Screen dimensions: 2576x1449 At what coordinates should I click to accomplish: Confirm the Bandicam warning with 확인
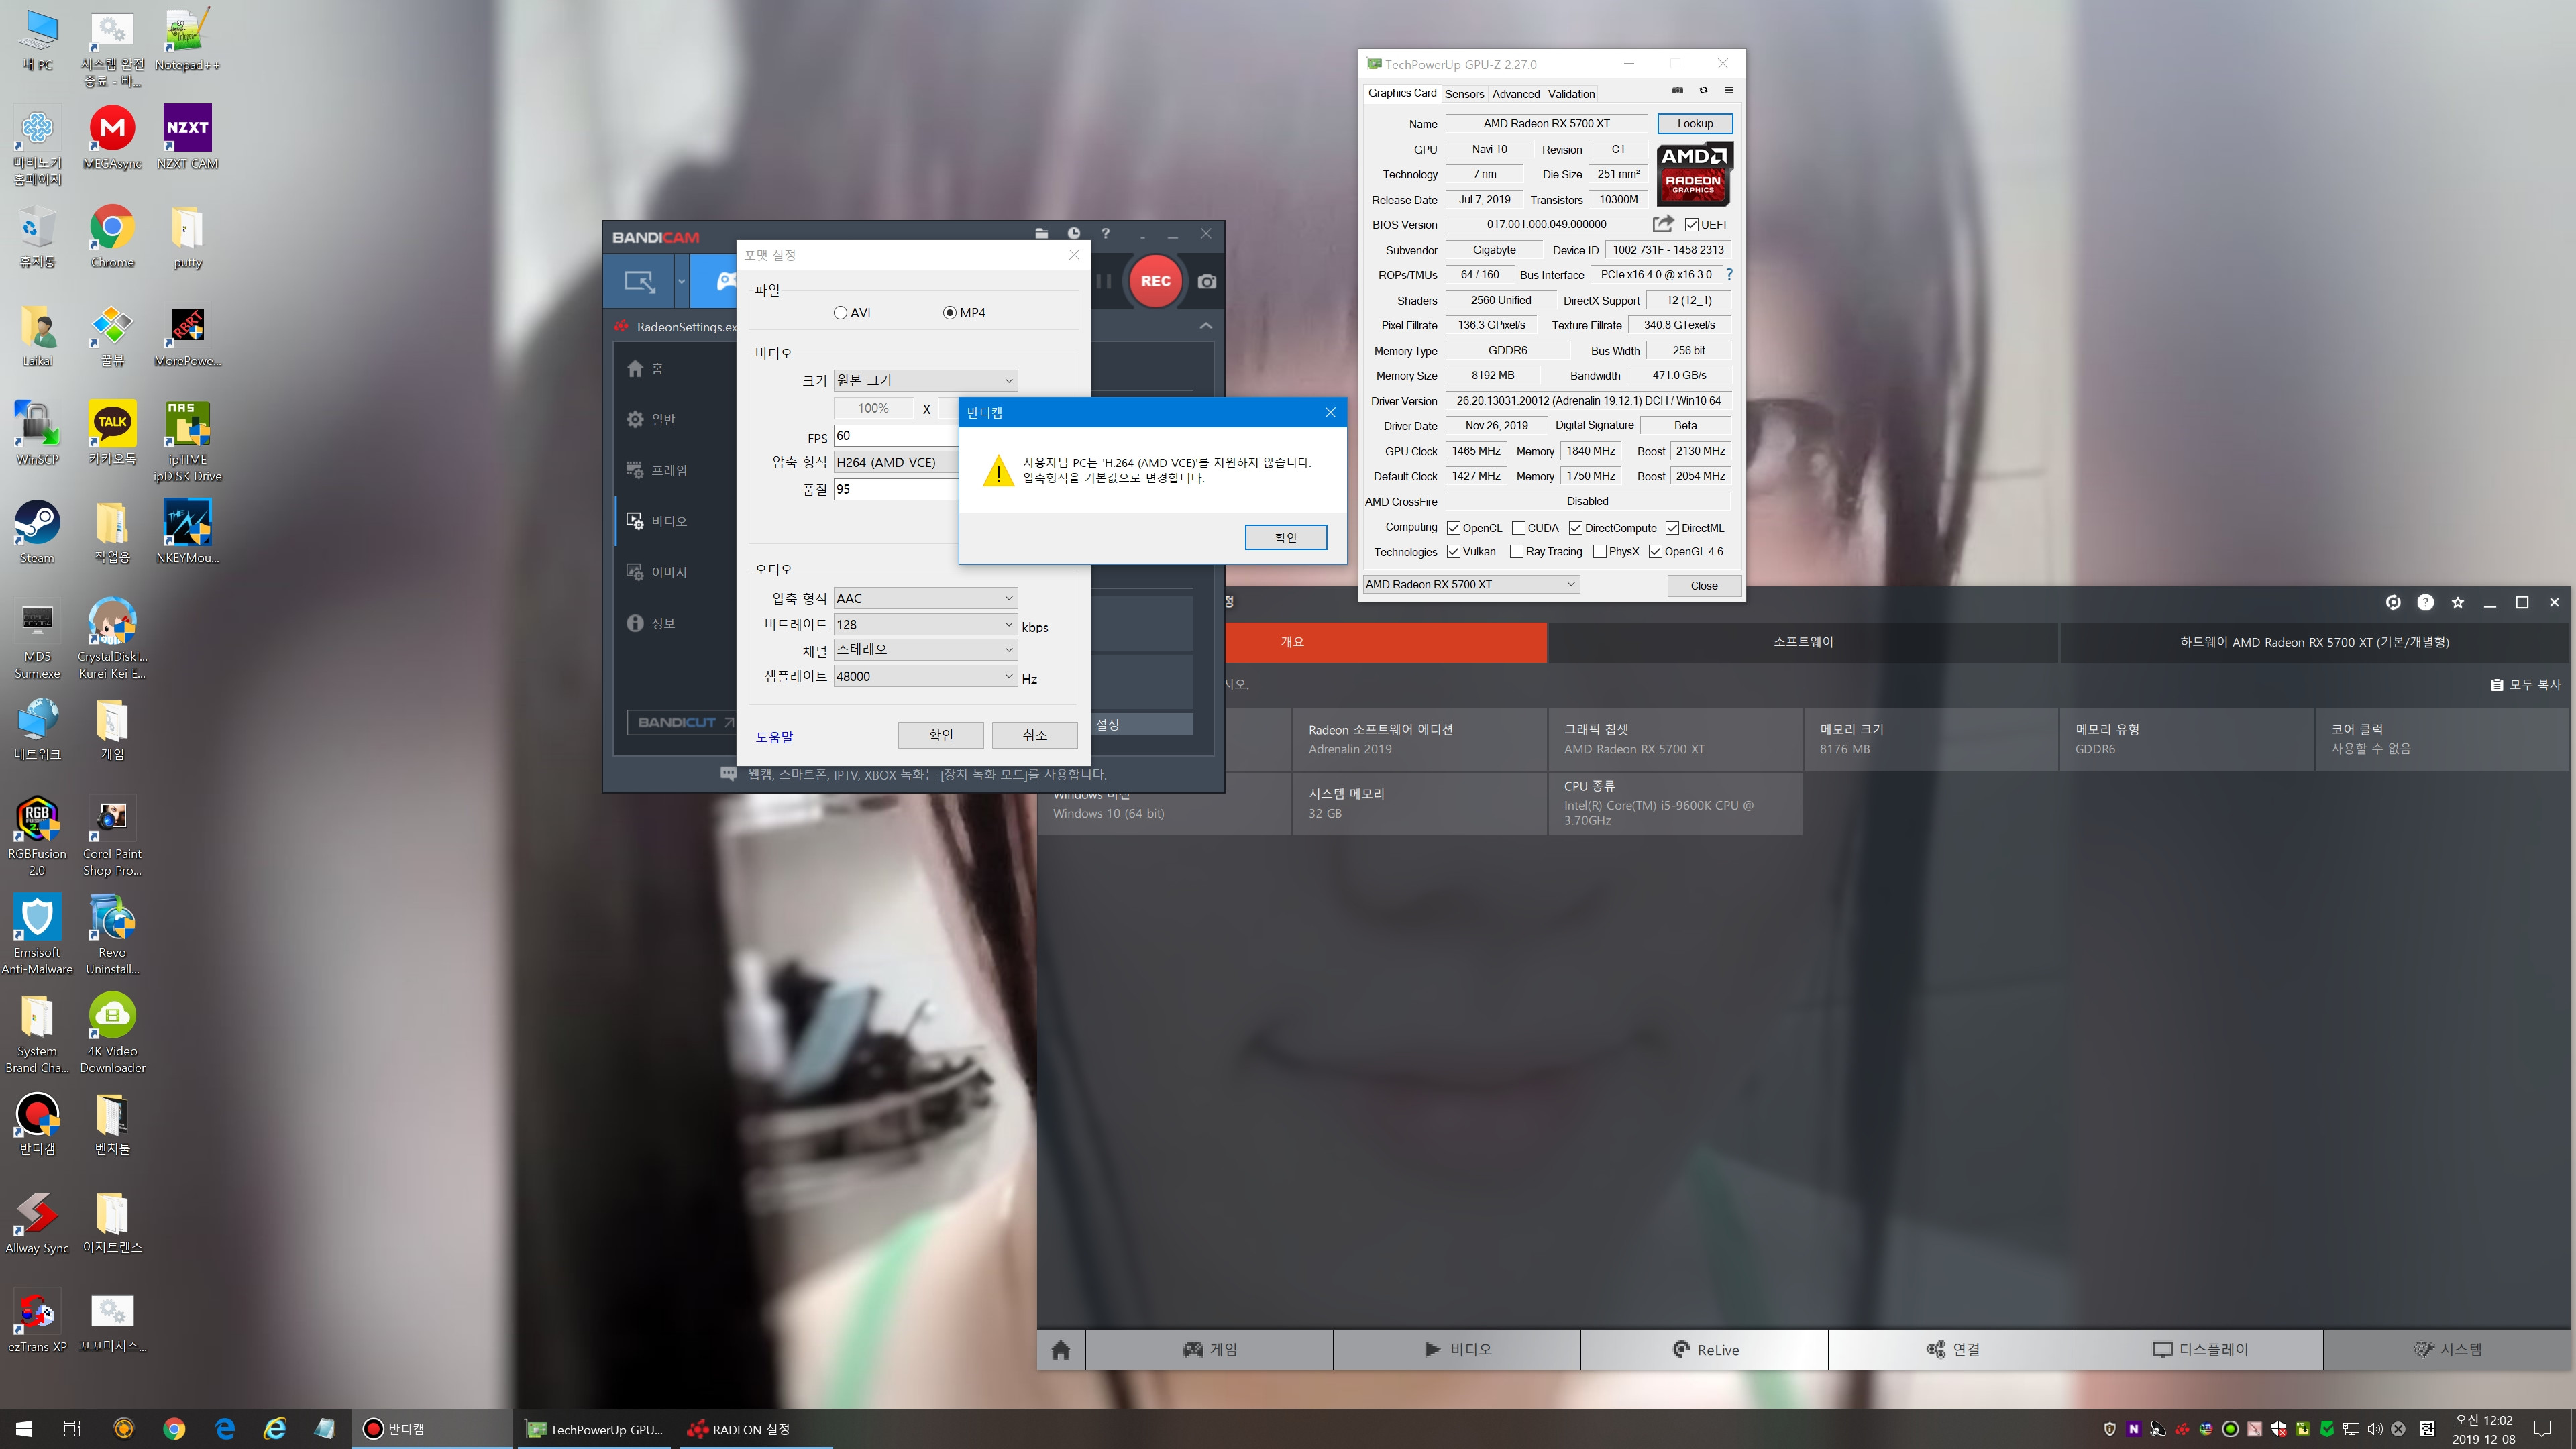click(x=1286, y=538)
